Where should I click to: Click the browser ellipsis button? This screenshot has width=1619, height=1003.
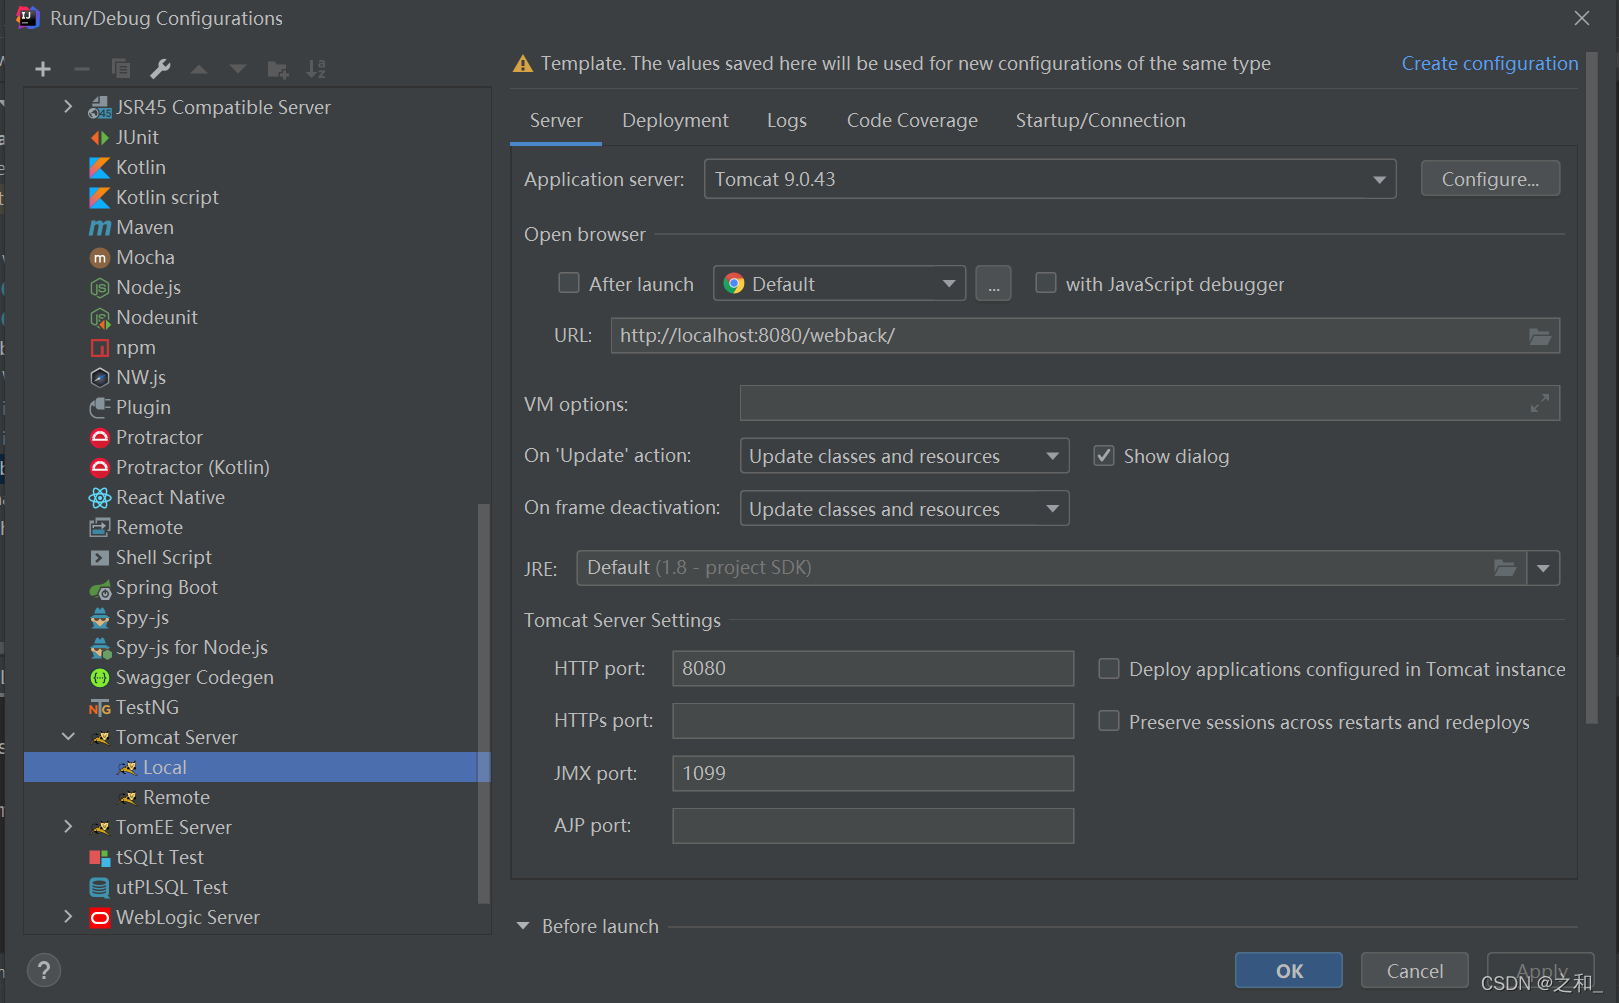click(993, 284)
